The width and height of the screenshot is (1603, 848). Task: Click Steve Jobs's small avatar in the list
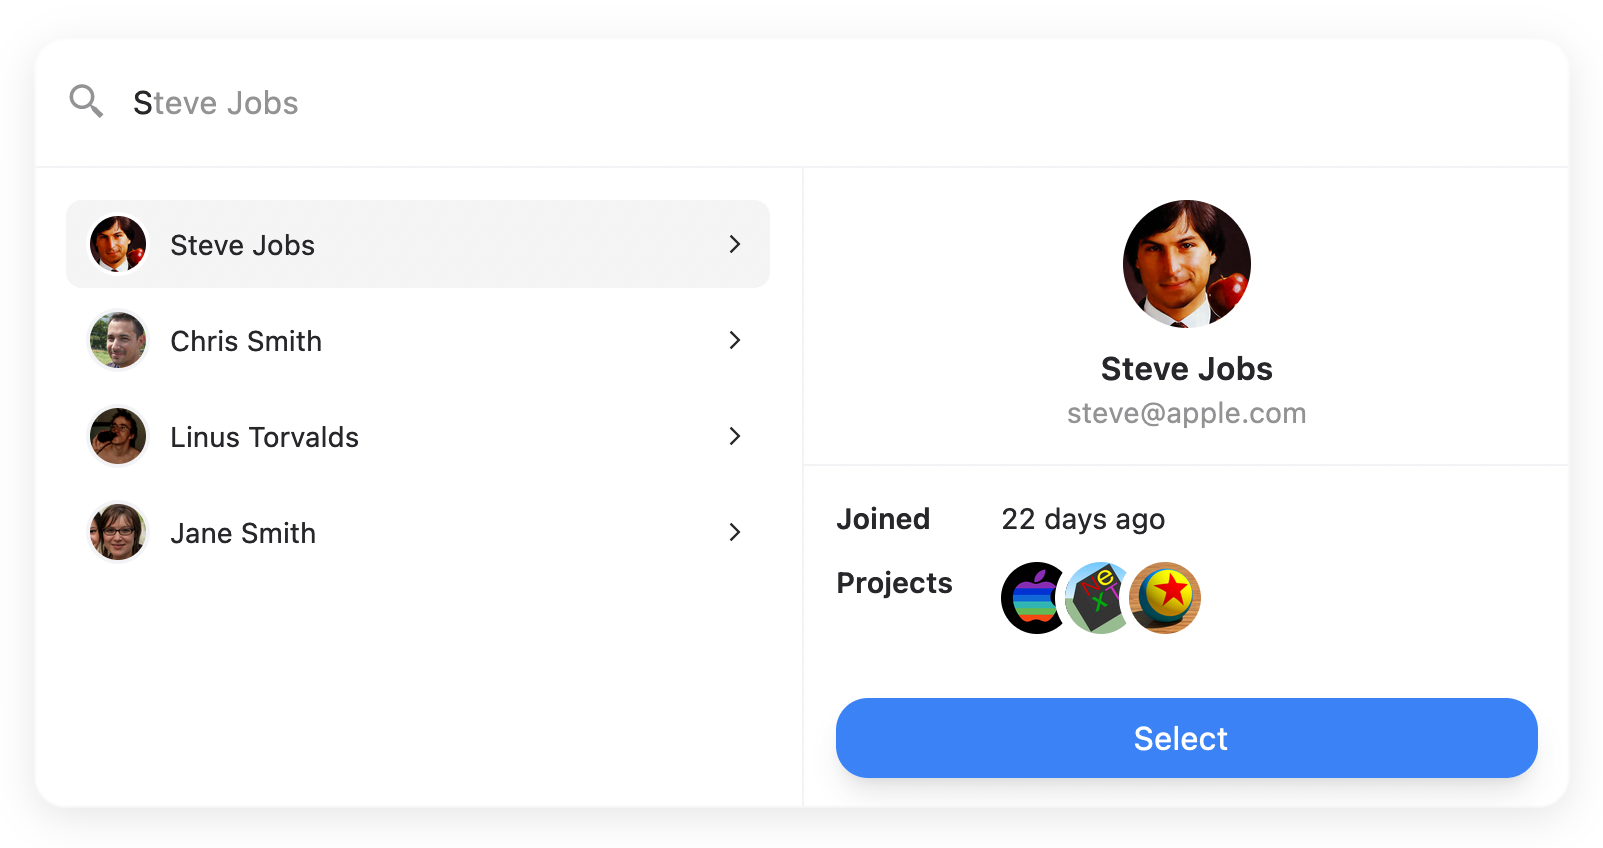(118, 244)
